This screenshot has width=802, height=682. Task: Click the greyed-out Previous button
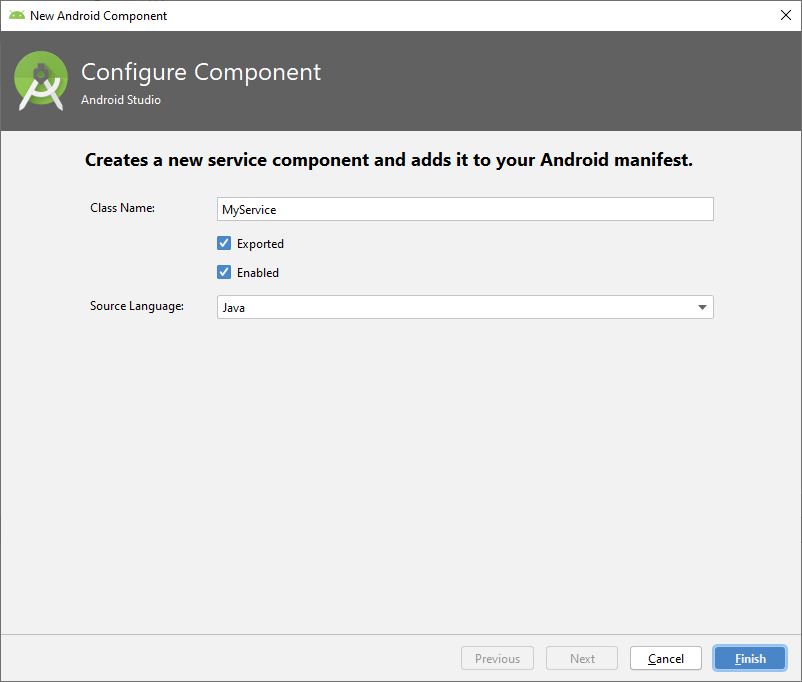tap(497, 658)
